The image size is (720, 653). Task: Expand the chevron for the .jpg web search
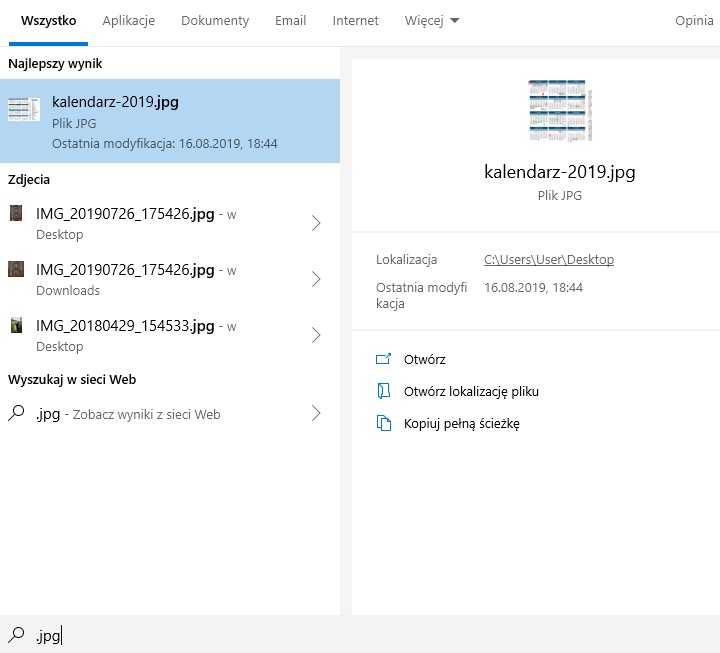(316, 413)
